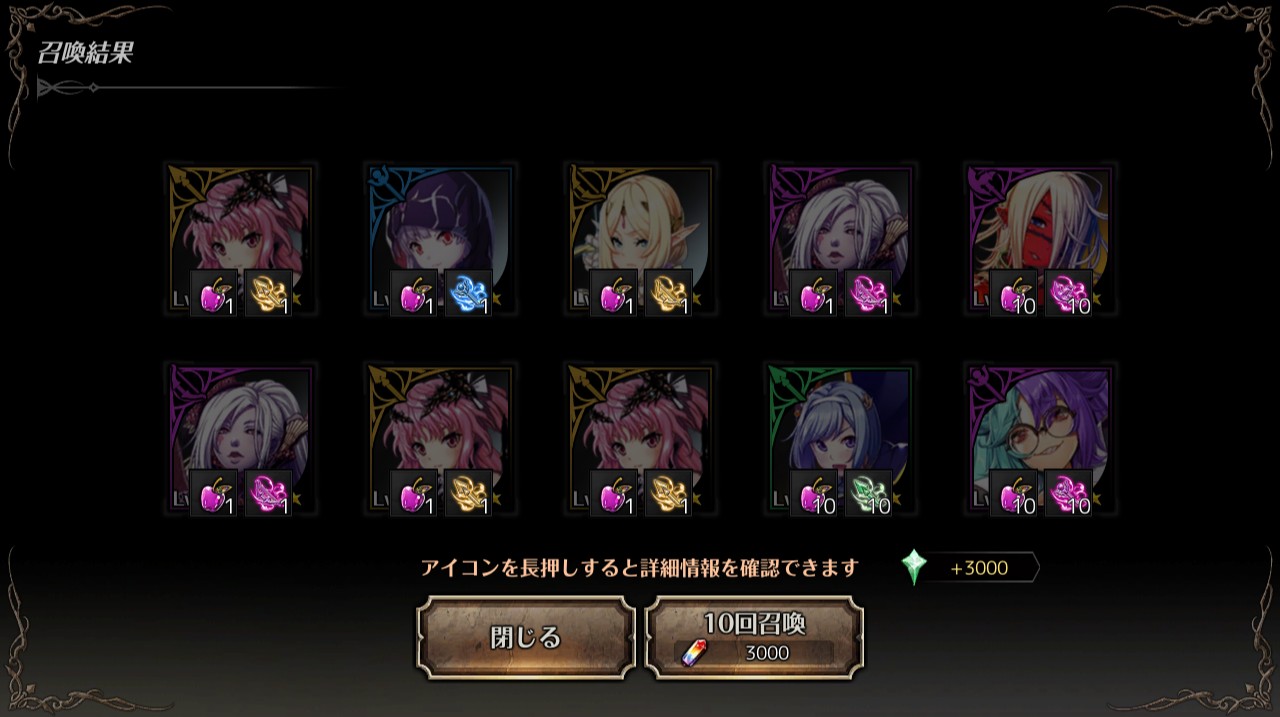Image resolution: width=1280 pixels, height=717 pixels.
Task: Select the blue-haired character in green frame
Action: 841,439
